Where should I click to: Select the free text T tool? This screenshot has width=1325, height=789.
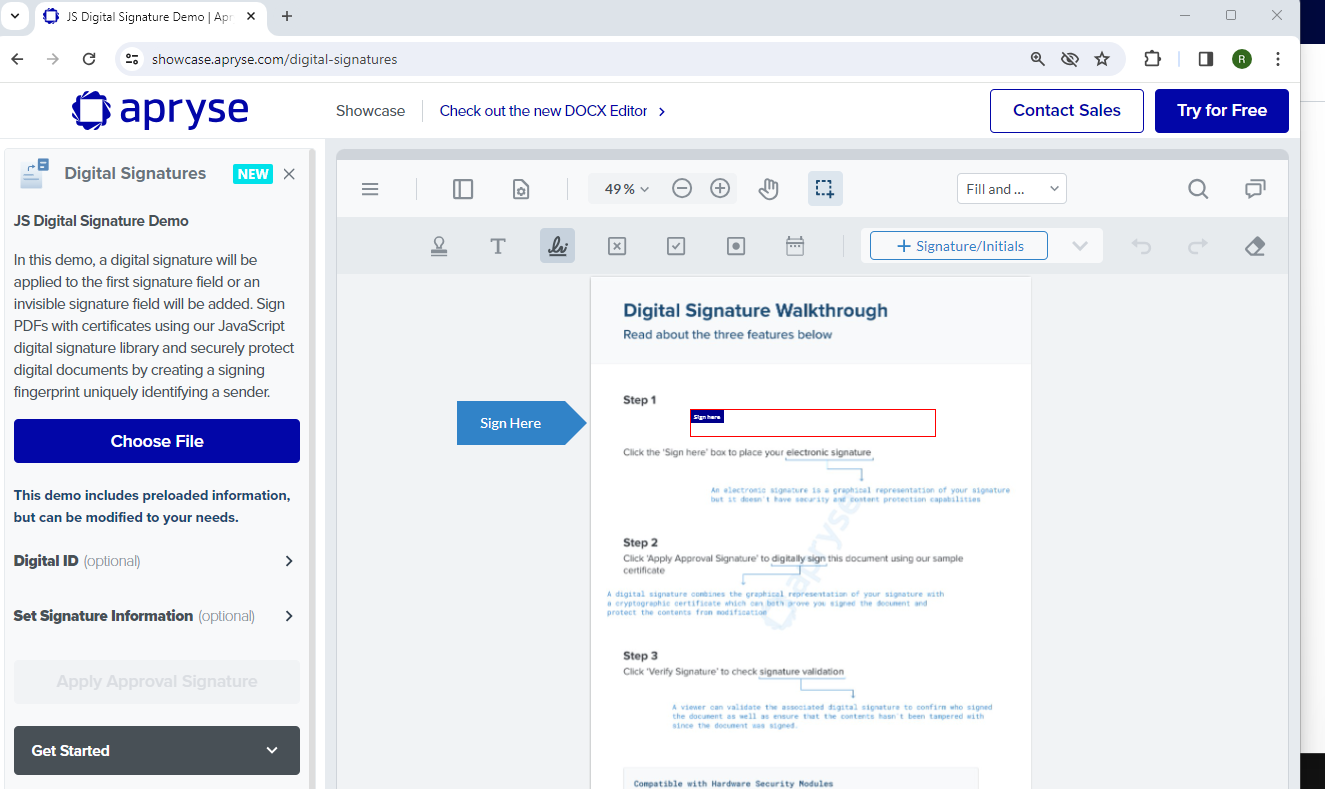[x=497, y=246]
